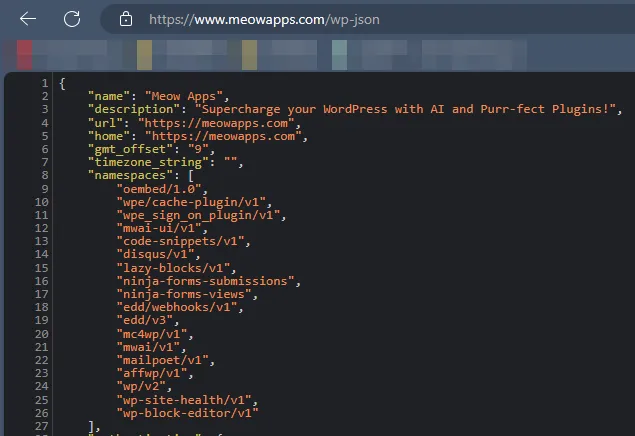The height and width of the screenshot is (436, 635).
Task: Click line number 27 in the gutter
Action: point(41,426)
